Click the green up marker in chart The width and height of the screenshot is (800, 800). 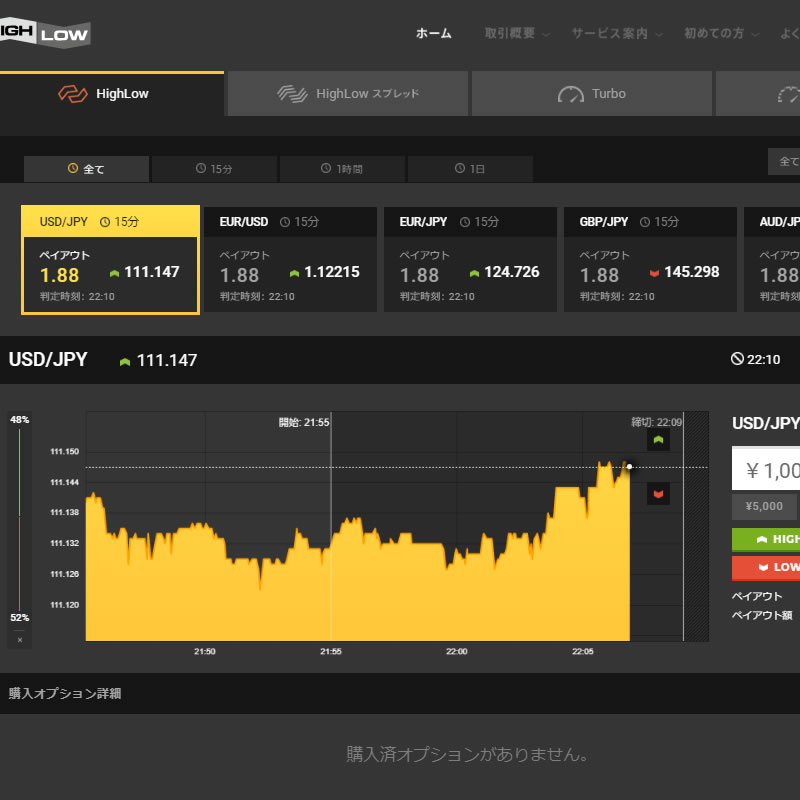(658, 440)
